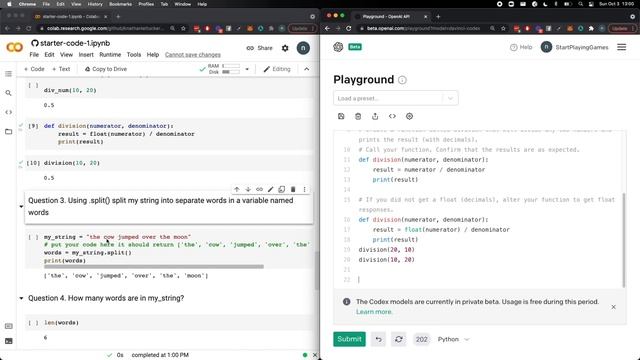Collapse the Question 3 section
640x360 pixels.
[21, 207]
